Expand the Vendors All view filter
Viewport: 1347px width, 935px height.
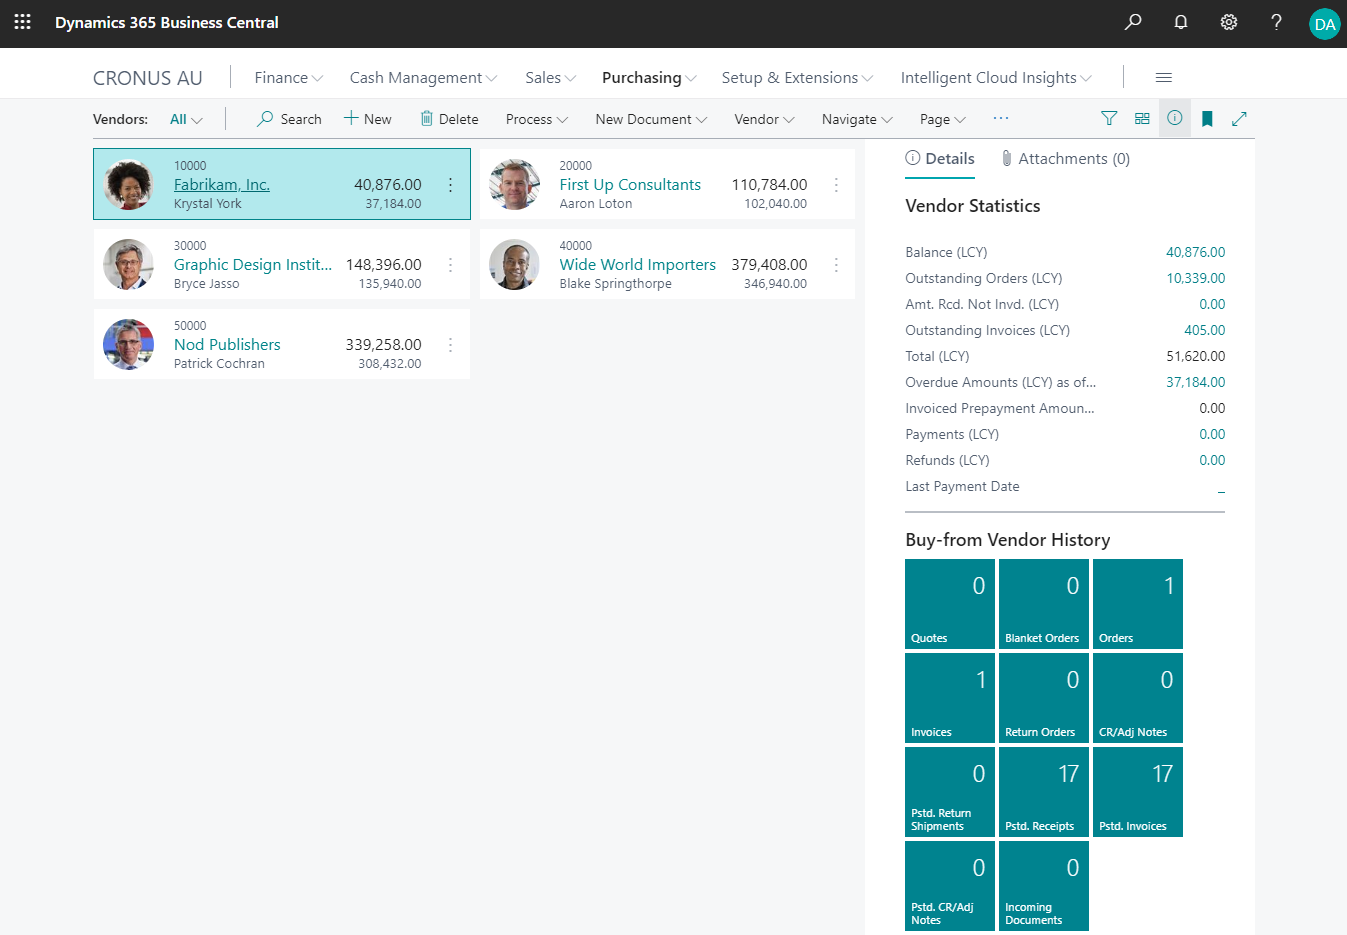click(x=186, y=119)
